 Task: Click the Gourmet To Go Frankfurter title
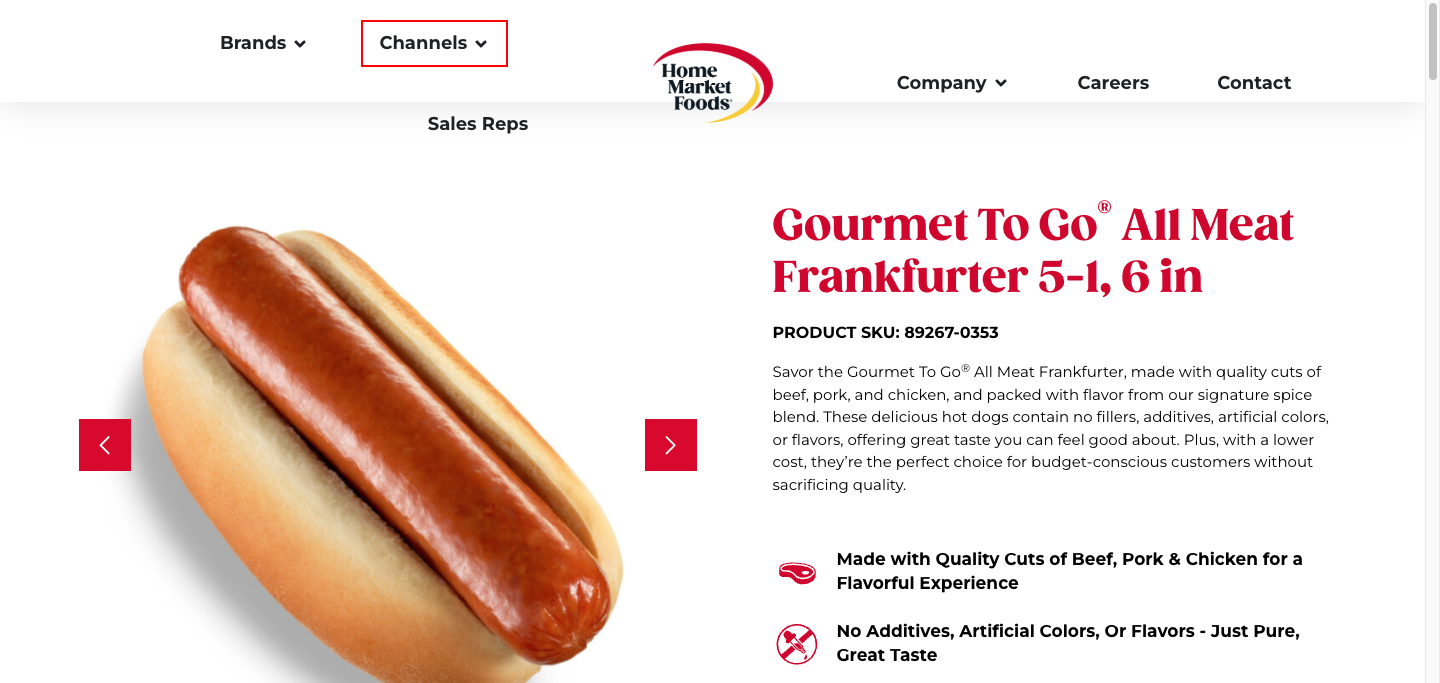[1033, 250]
